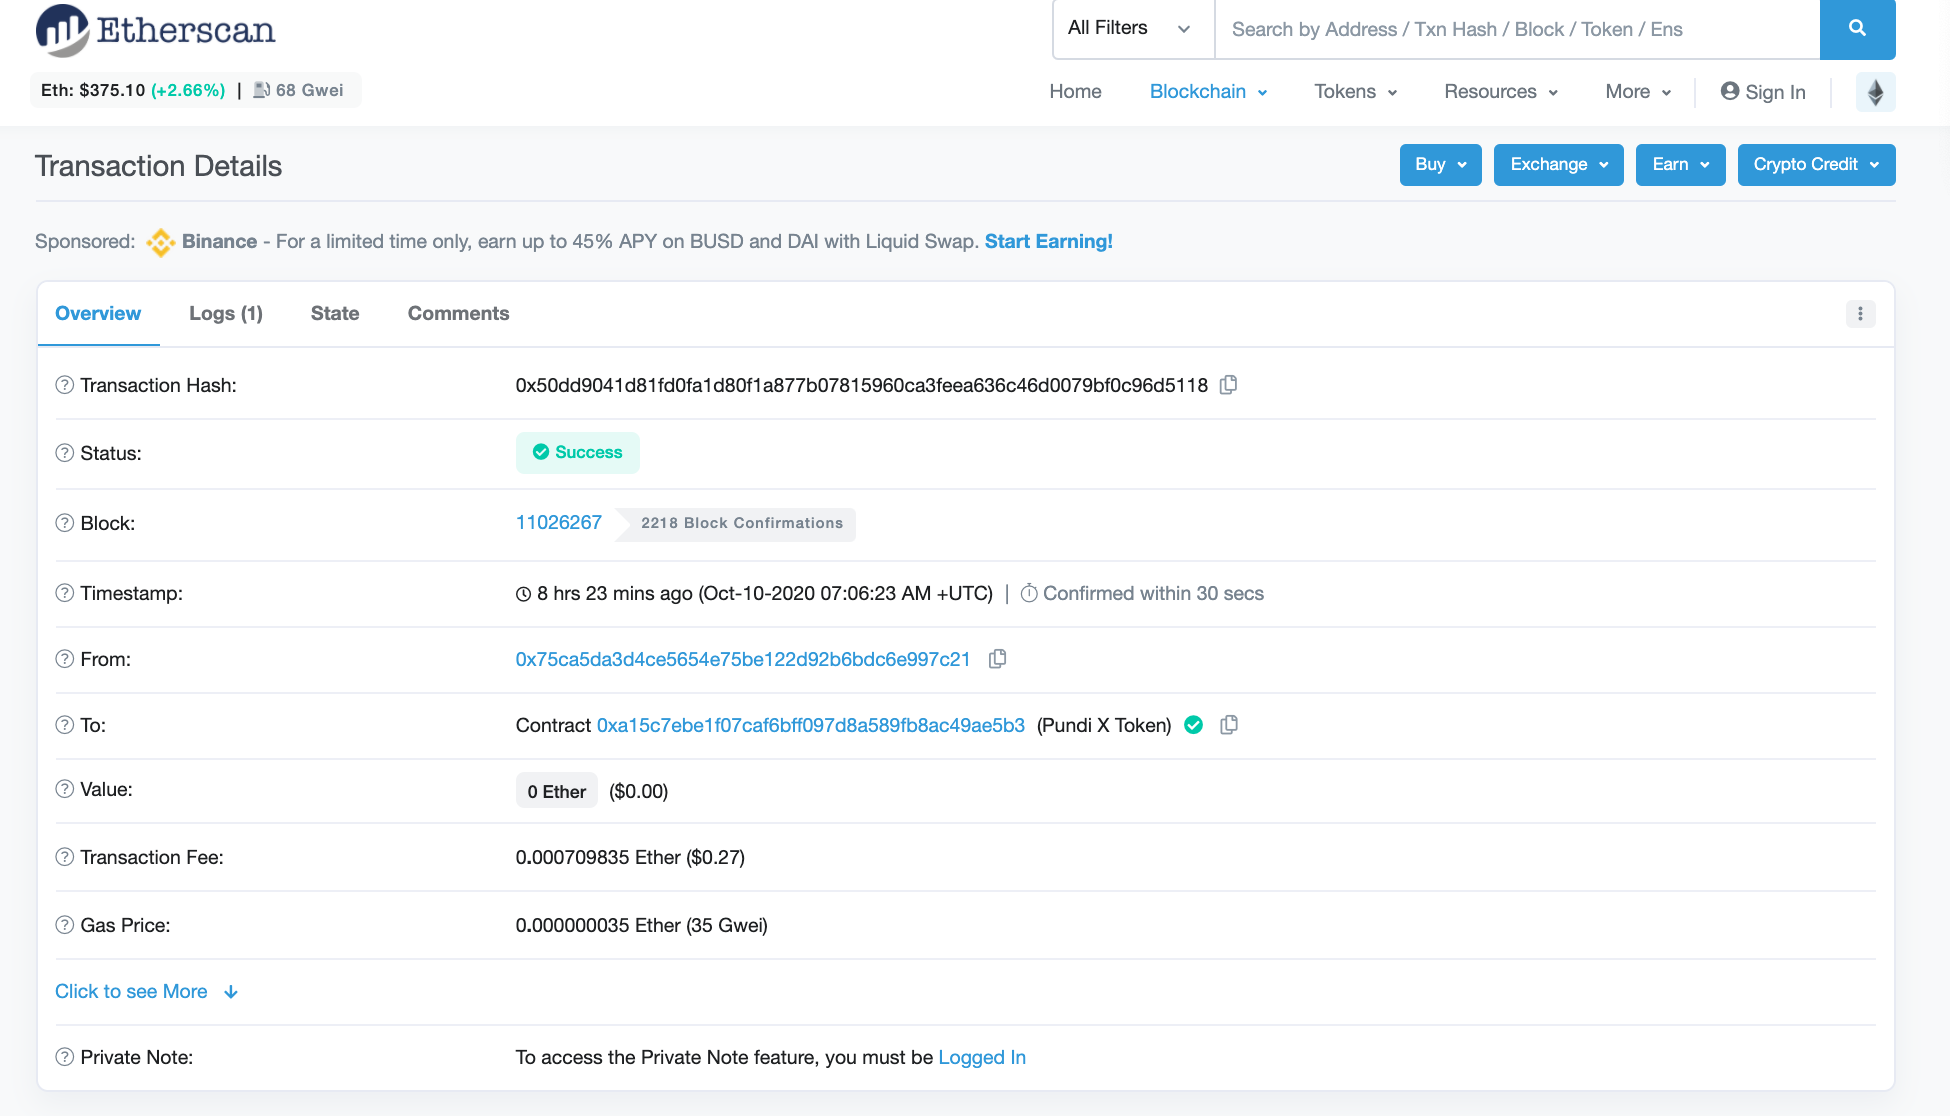
Task: Click the Sign In button
Action: point(1763,92)
